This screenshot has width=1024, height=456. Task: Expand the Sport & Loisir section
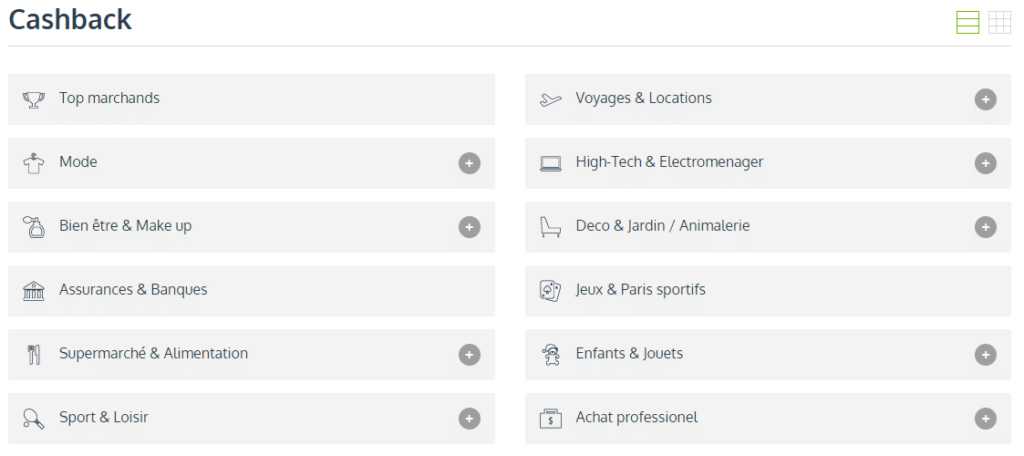pos(469,418)
